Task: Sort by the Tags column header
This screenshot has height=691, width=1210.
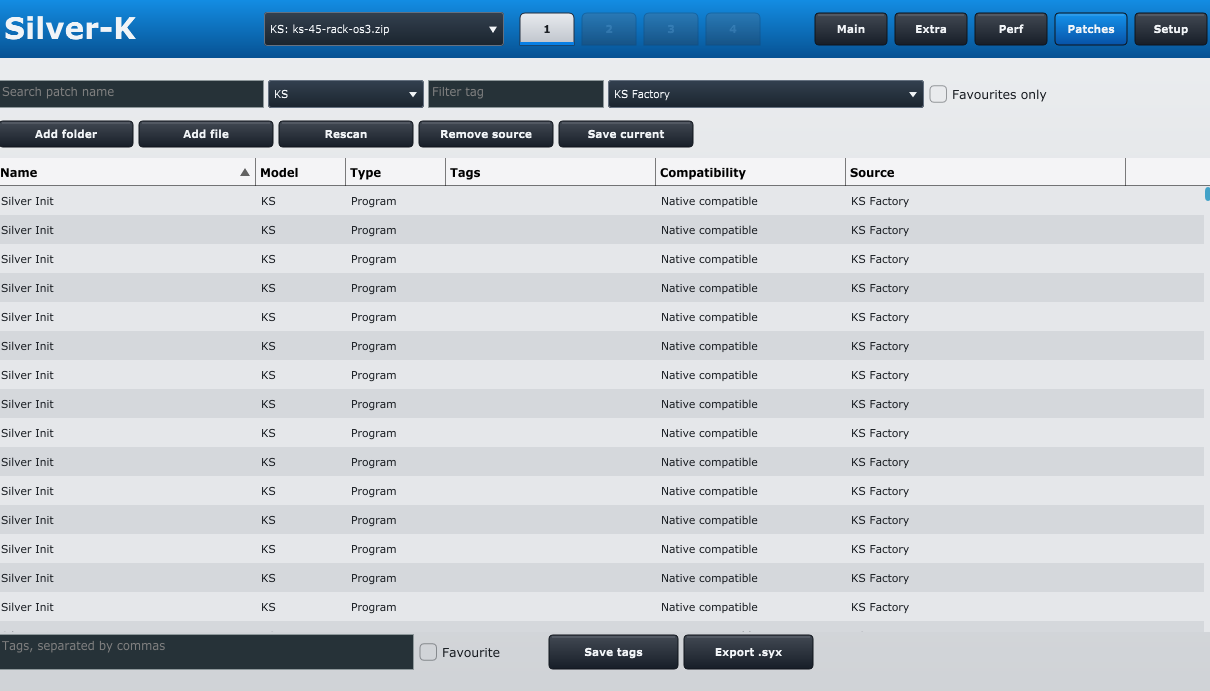Action: (x=550, y=172)
